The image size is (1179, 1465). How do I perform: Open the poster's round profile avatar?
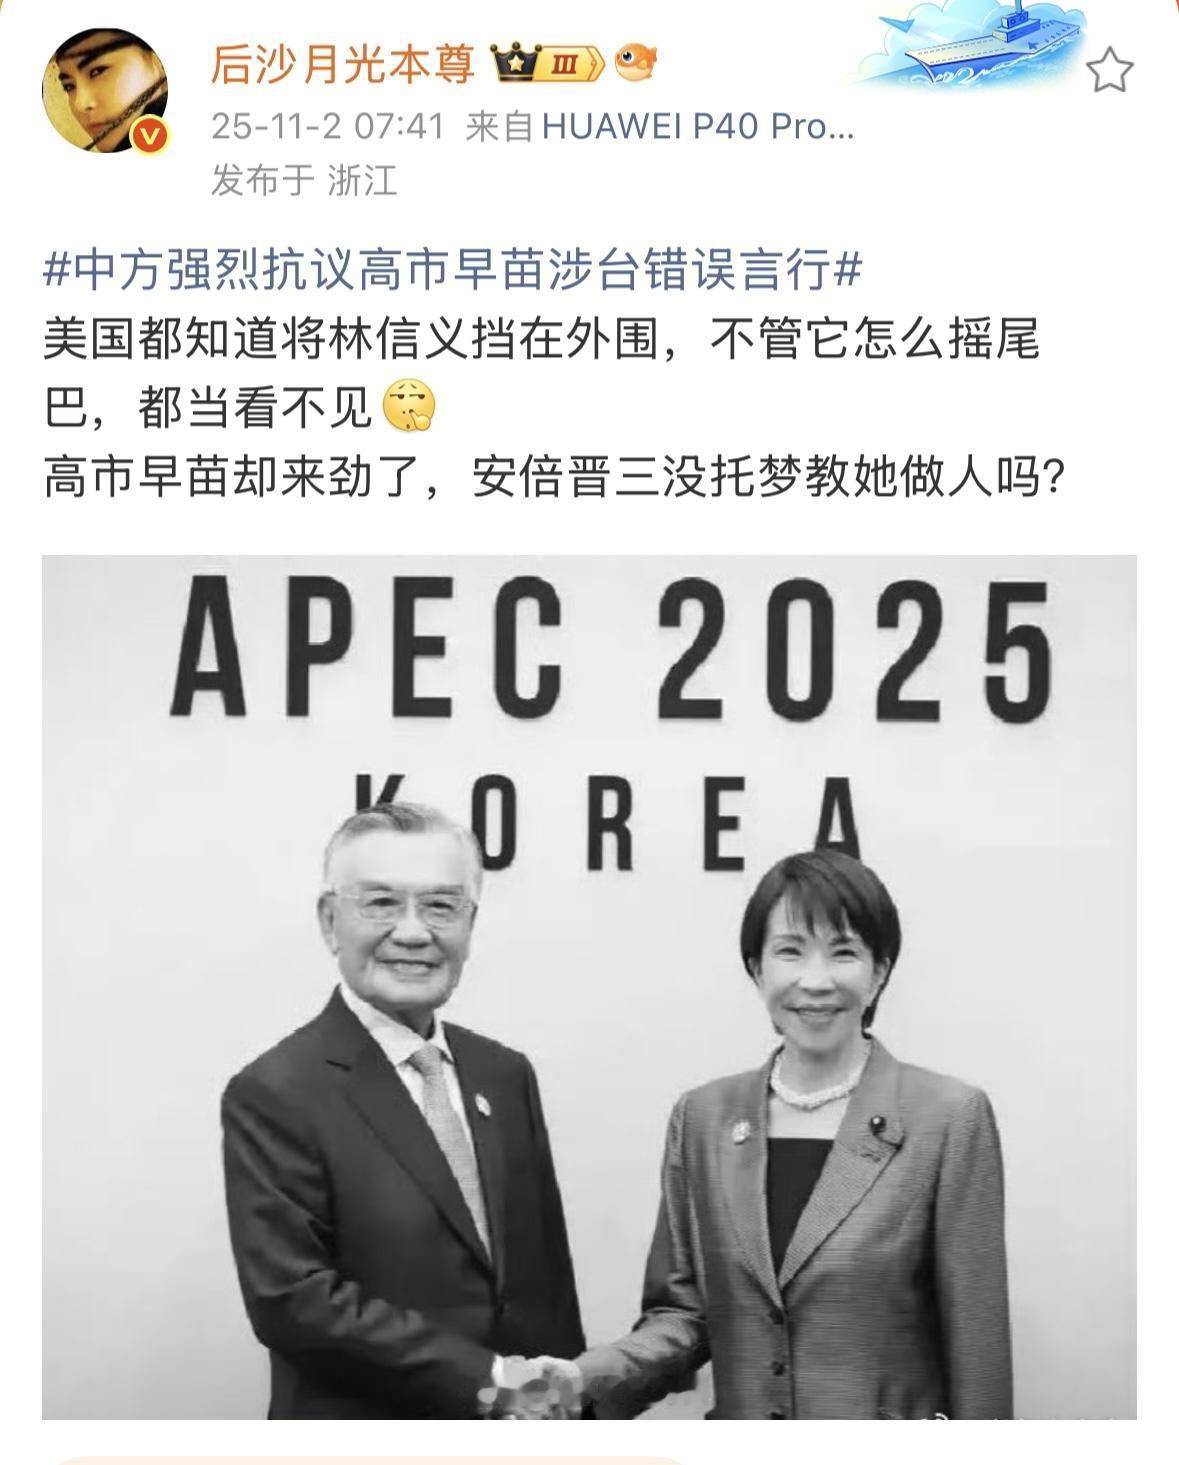coord(104,91)
